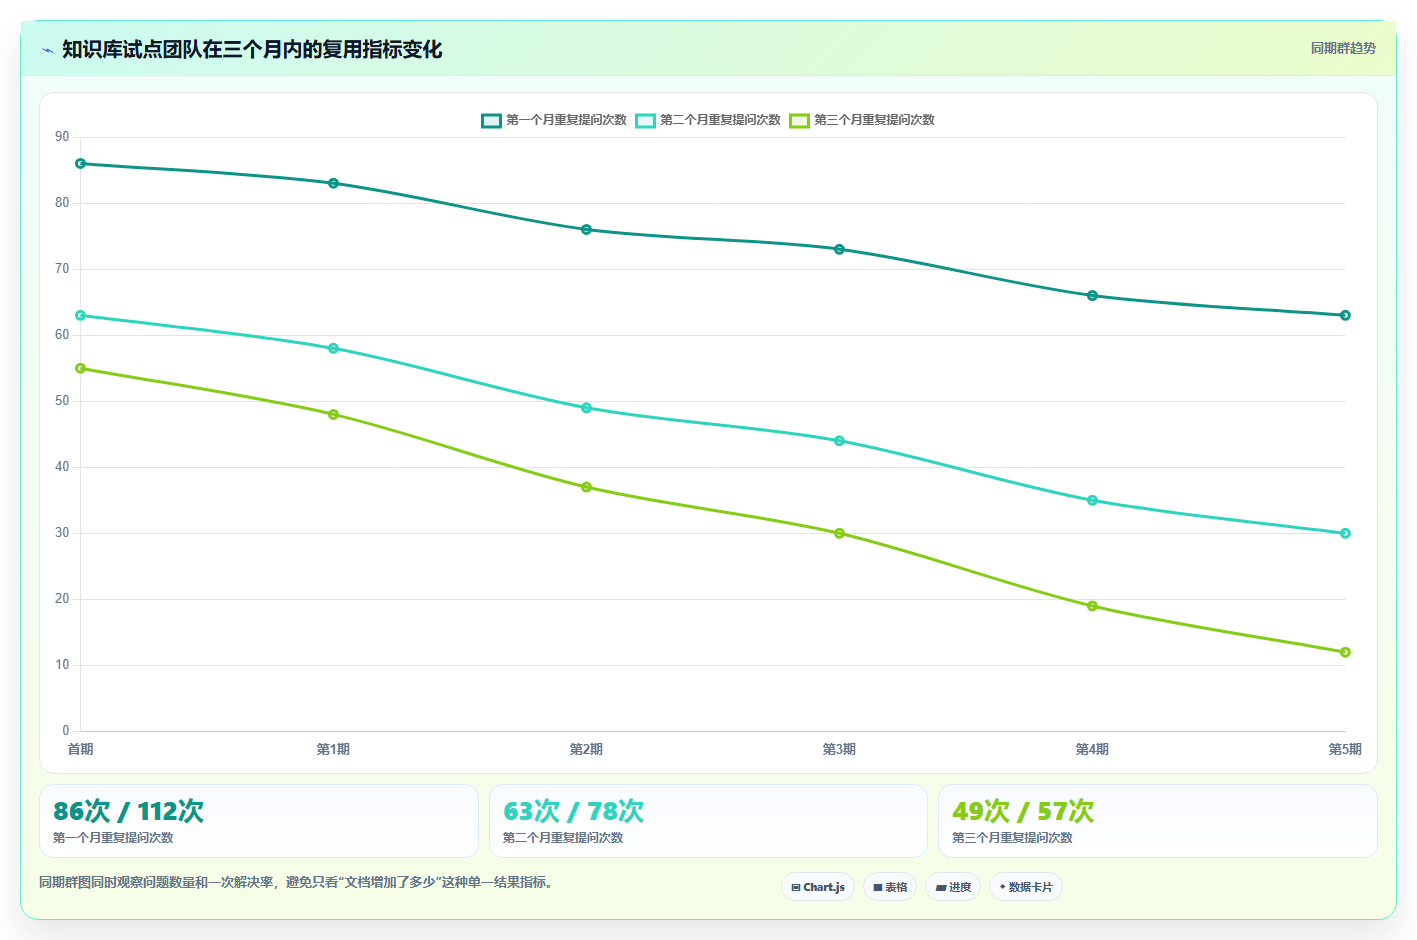The height and width of the screenshot is (940, 1417).
Task: Click the 86次 / 112次 stat card value
Action: click(128, 811)
